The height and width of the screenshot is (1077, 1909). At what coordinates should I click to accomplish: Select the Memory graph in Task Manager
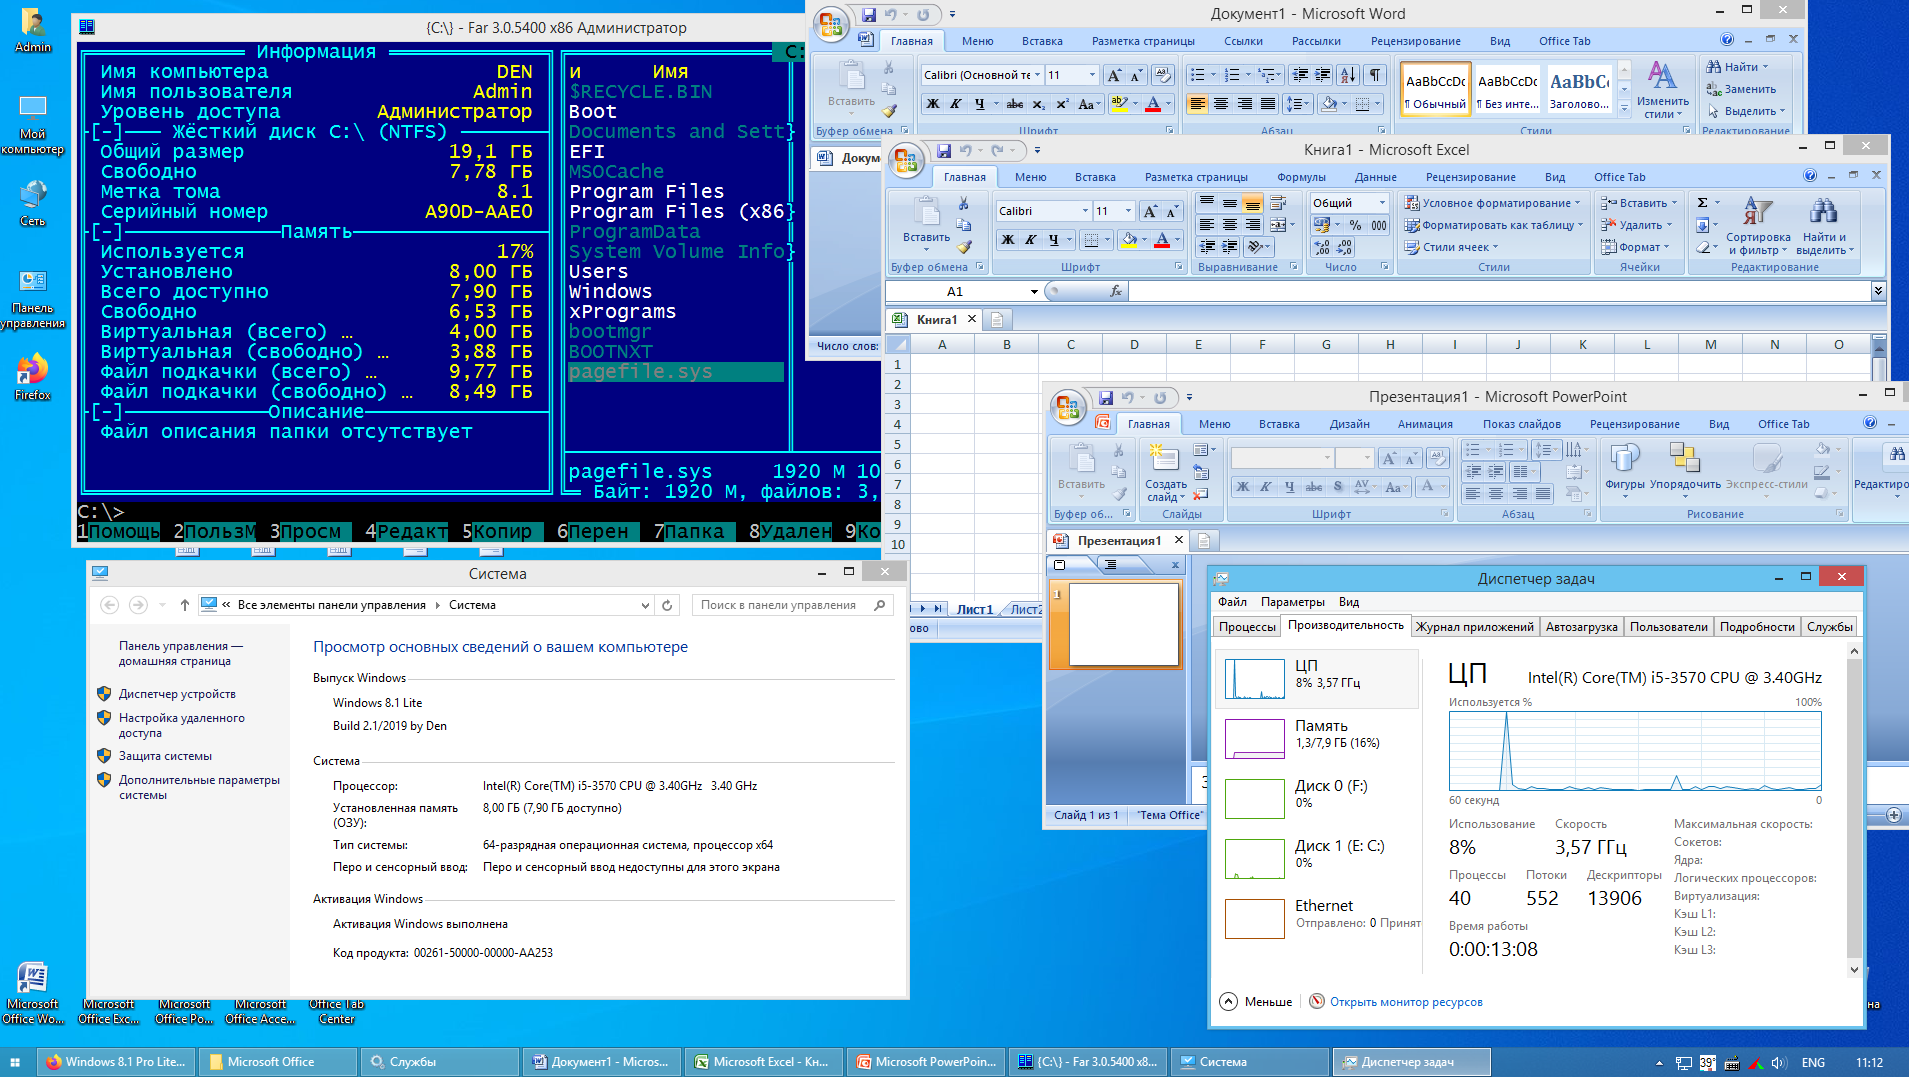[x=1255, y=739]
